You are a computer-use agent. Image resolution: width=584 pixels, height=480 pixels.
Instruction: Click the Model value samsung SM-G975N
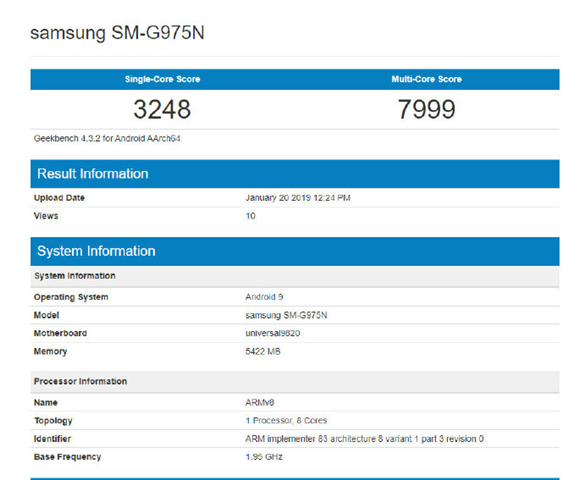(286, 315)
